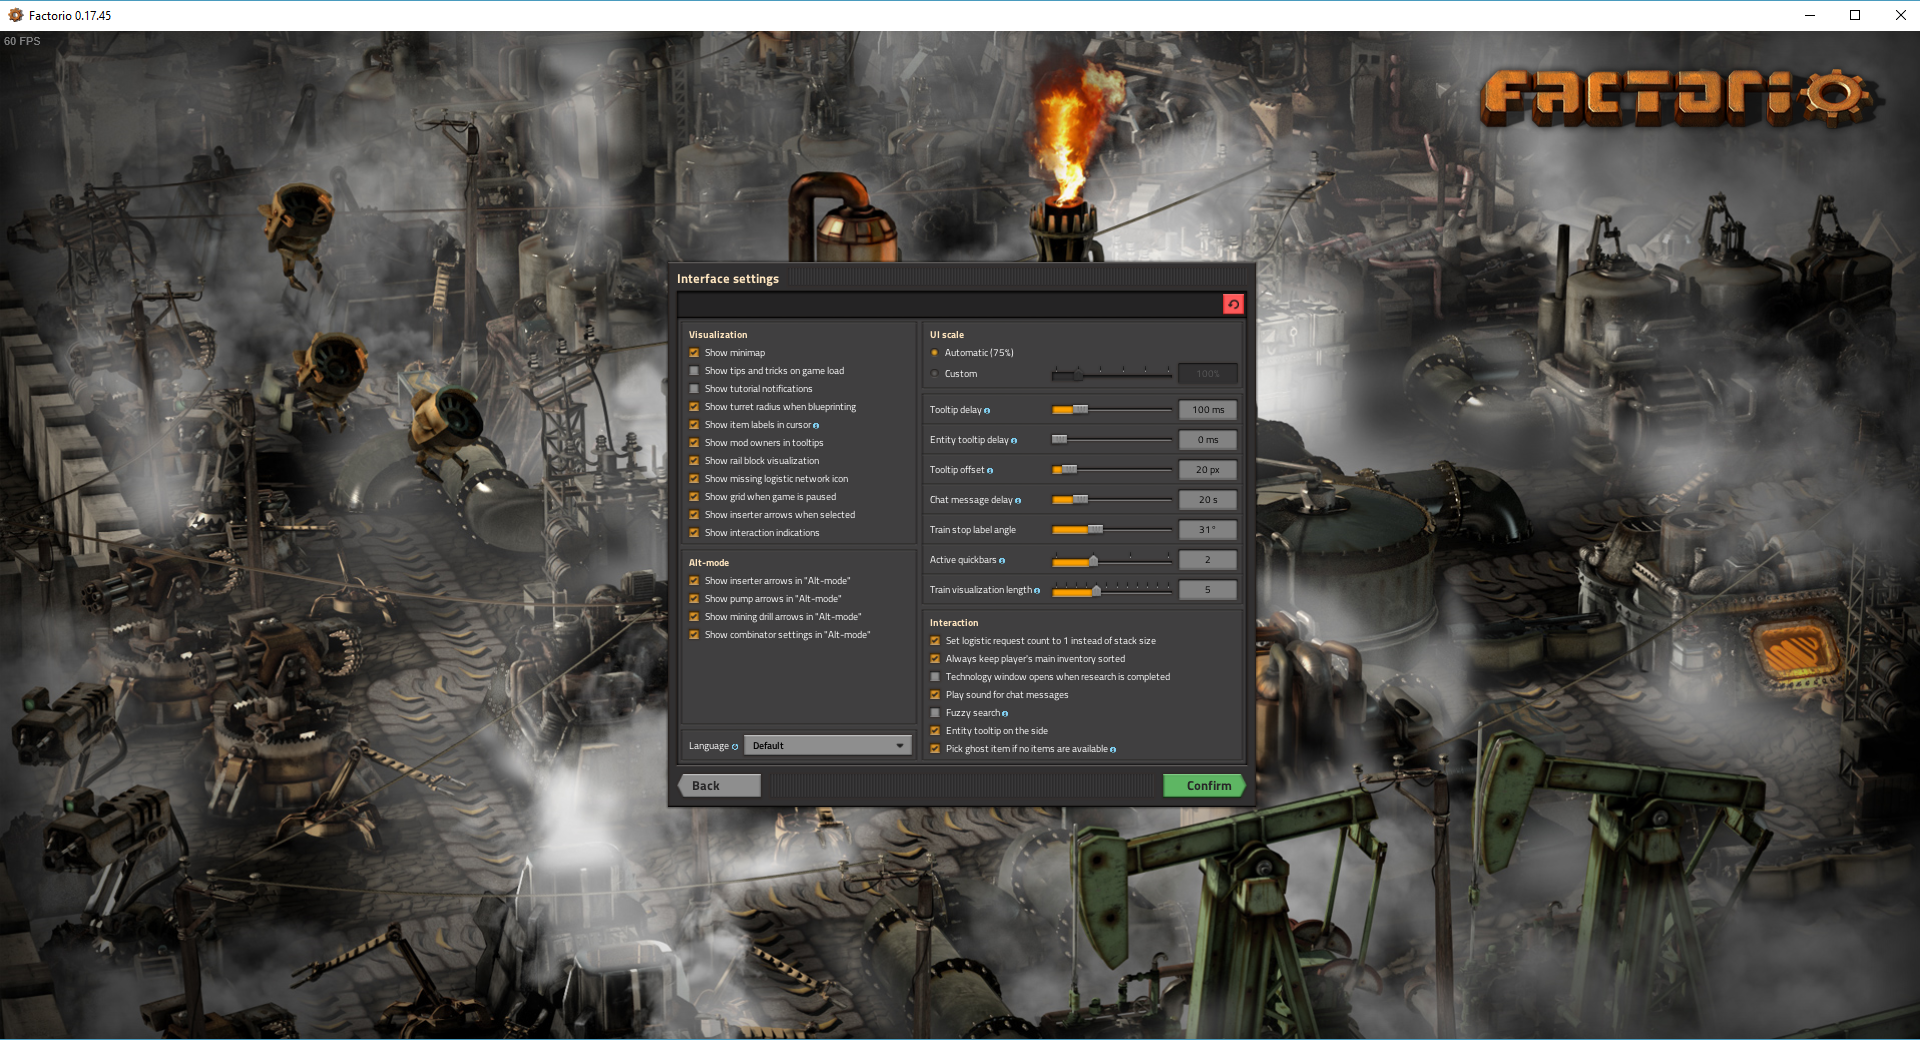This screenshot has height=1040, width=1920.
Task: Click info icon next to Fuzzy search
Action: [x=1005, y=714]
